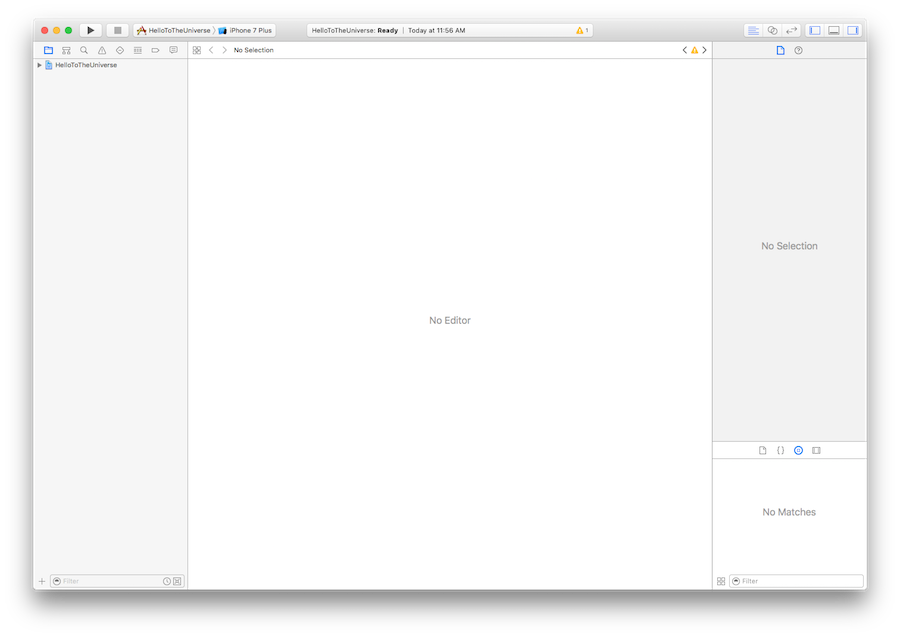The width and height of the screenshot is (900, 637).
Task: Open the Object library circle icon
Action: (x=798, y=449)
